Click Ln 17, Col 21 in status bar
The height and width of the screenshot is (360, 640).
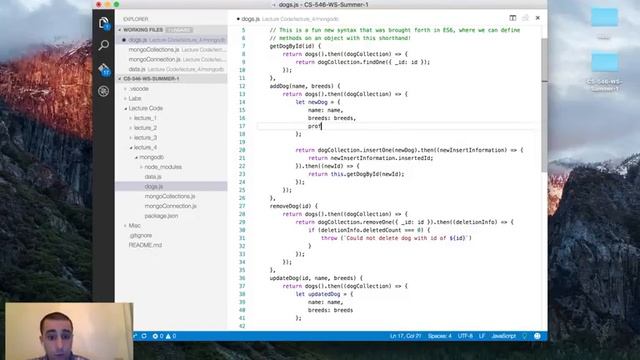pyautogui.click(x=405, y=336)
